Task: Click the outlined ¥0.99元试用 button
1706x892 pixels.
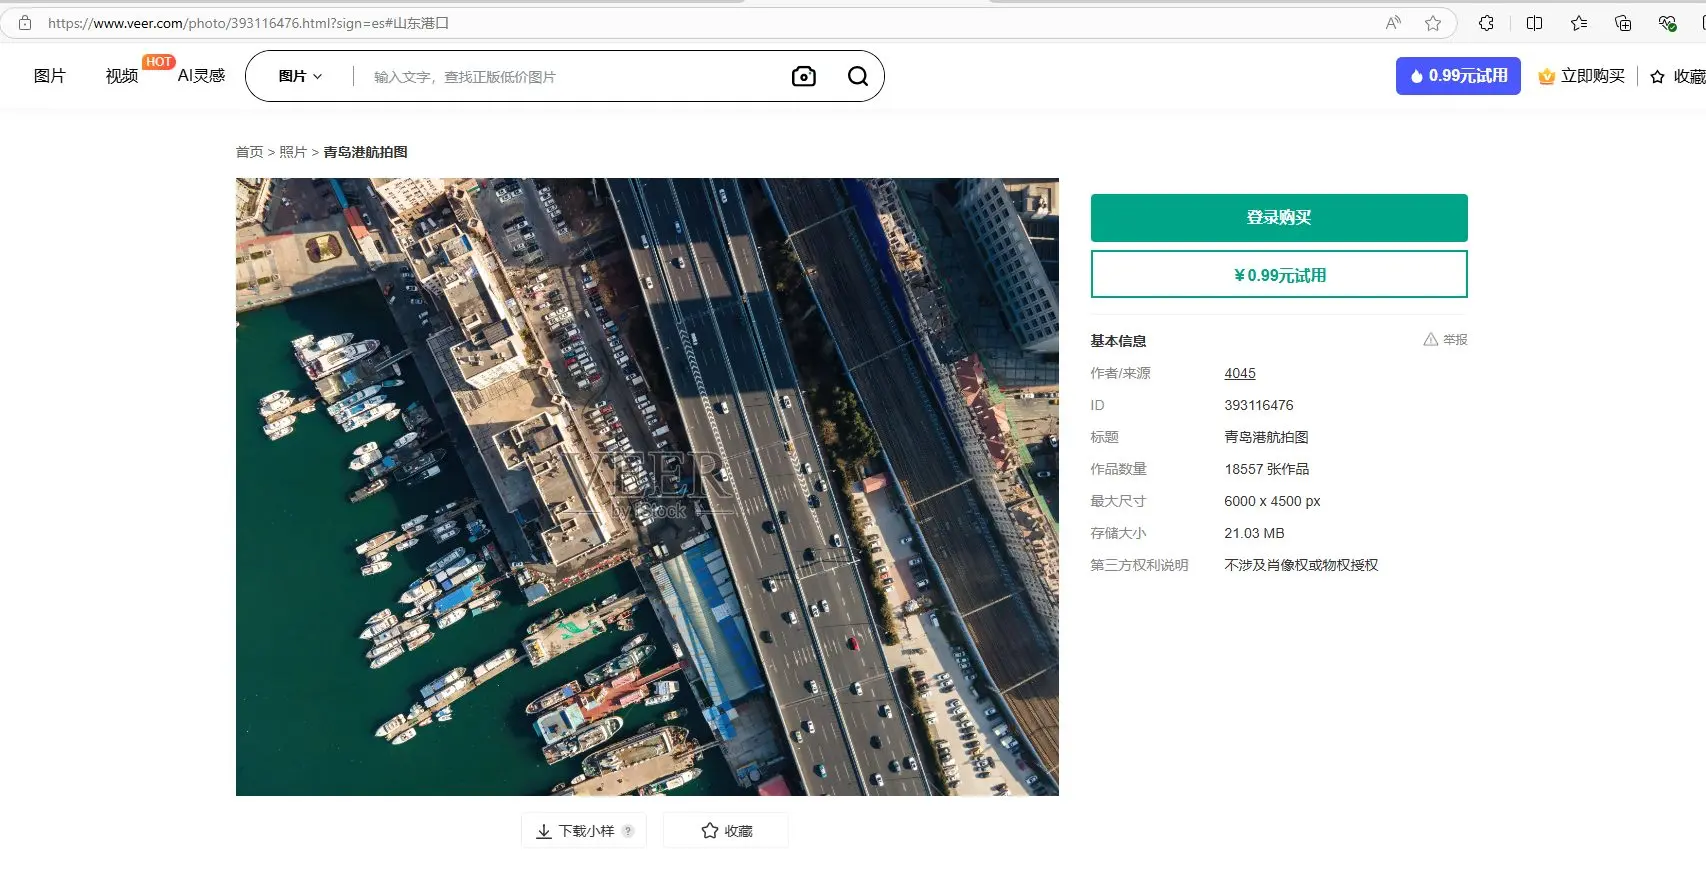Action: 1278,275
